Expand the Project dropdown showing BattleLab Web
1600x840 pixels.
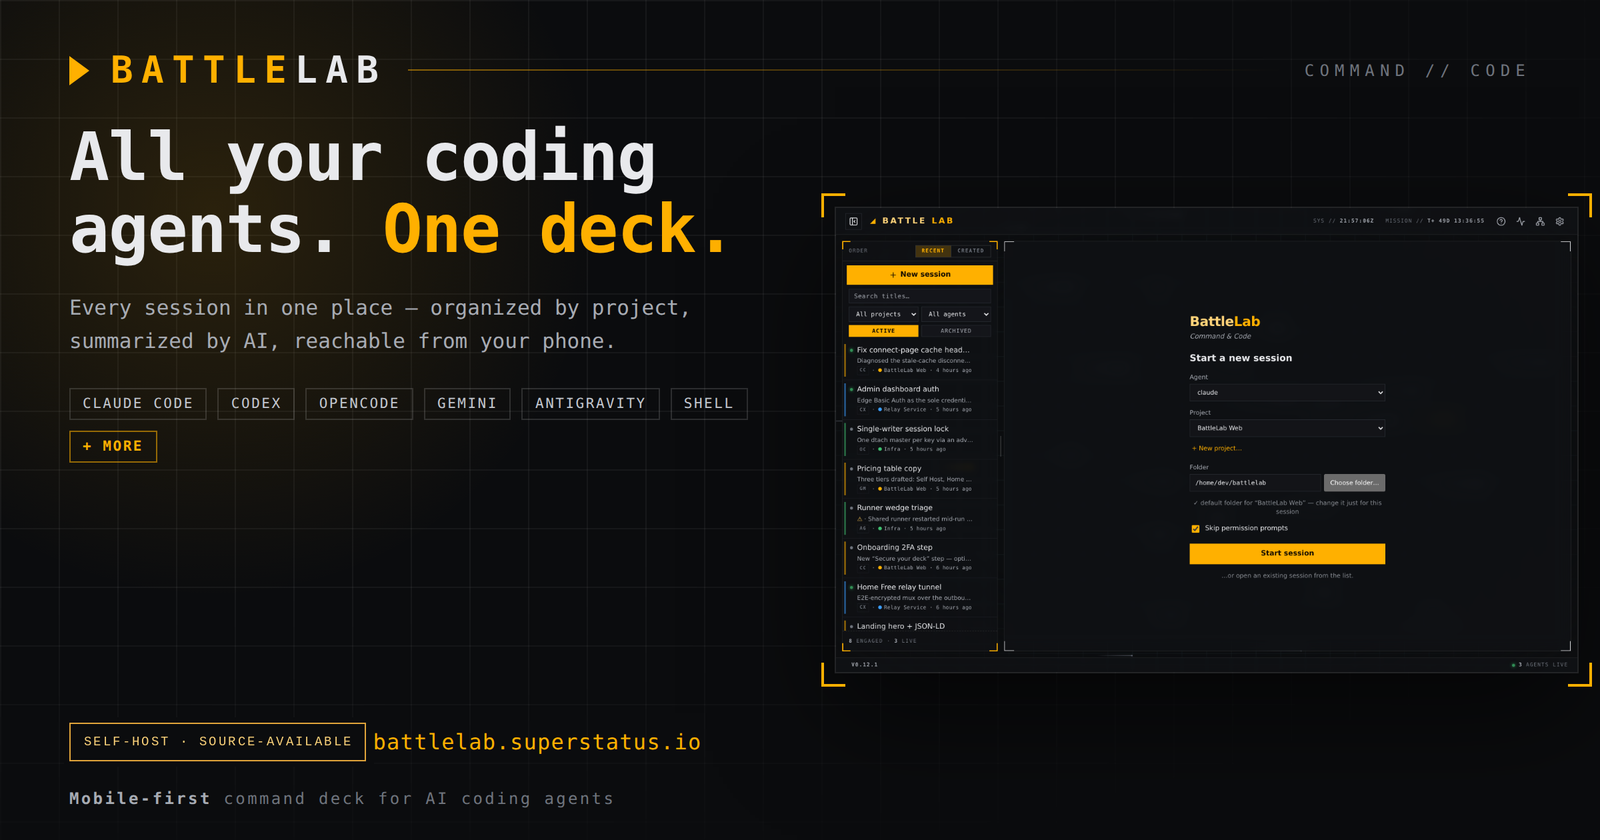[x=1287, y=428]
